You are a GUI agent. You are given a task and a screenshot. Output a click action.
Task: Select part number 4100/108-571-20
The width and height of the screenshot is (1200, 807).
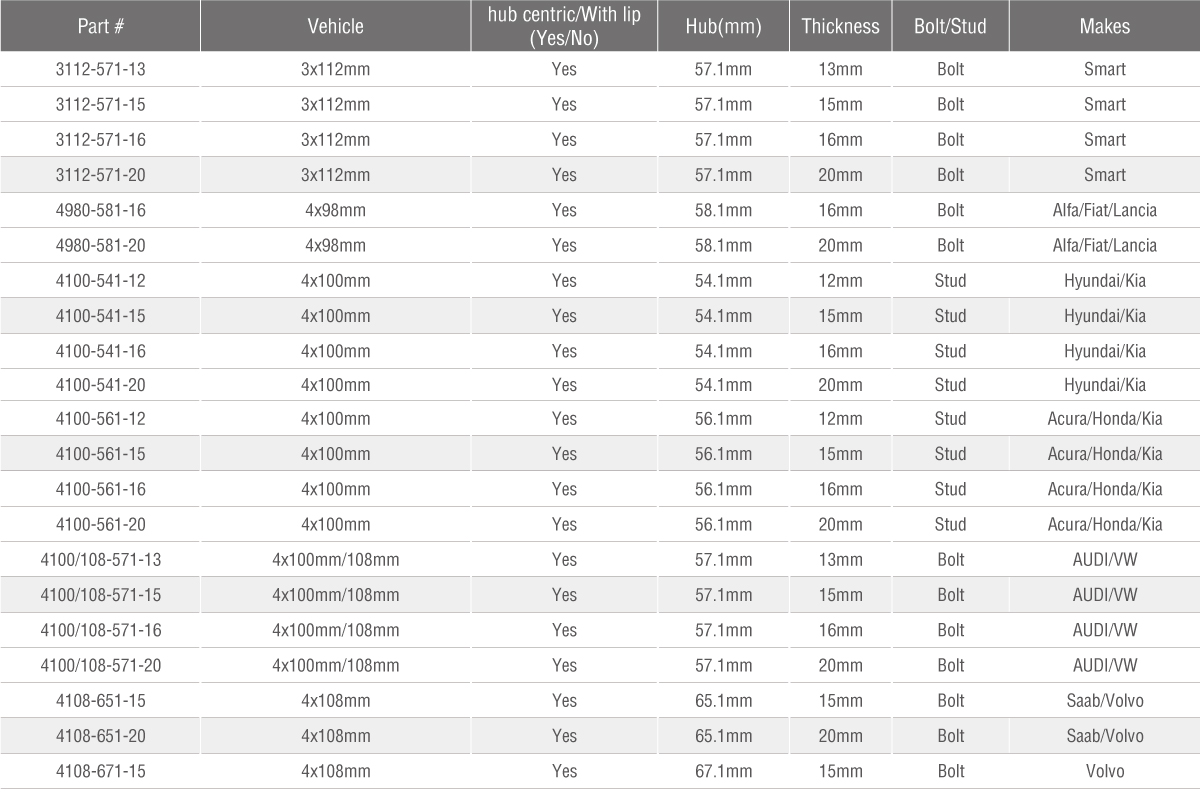100,666
